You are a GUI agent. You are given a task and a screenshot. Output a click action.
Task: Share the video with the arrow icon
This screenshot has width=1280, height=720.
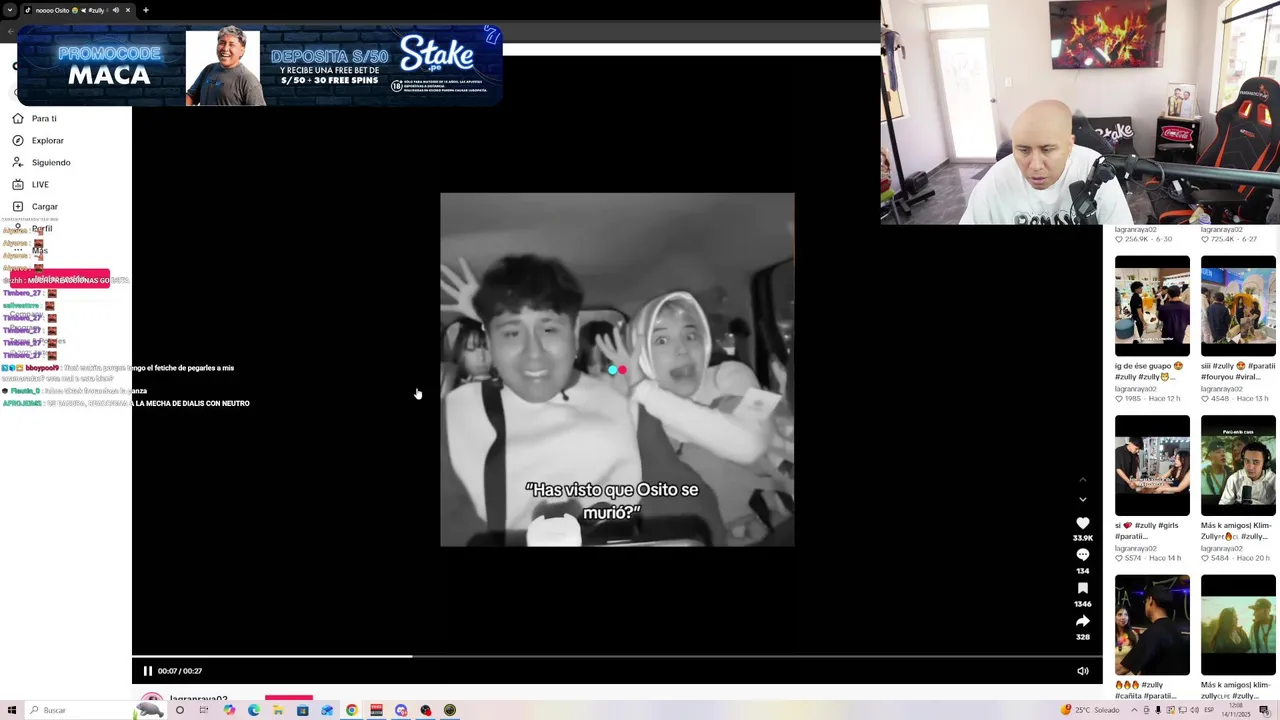[x=1082, y=621]
